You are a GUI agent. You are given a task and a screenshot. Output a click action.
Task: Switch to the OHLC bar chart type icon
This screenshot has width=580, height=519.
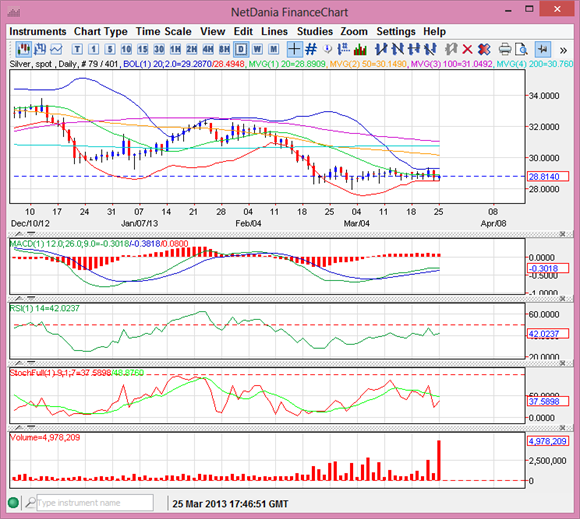[40, 49]
